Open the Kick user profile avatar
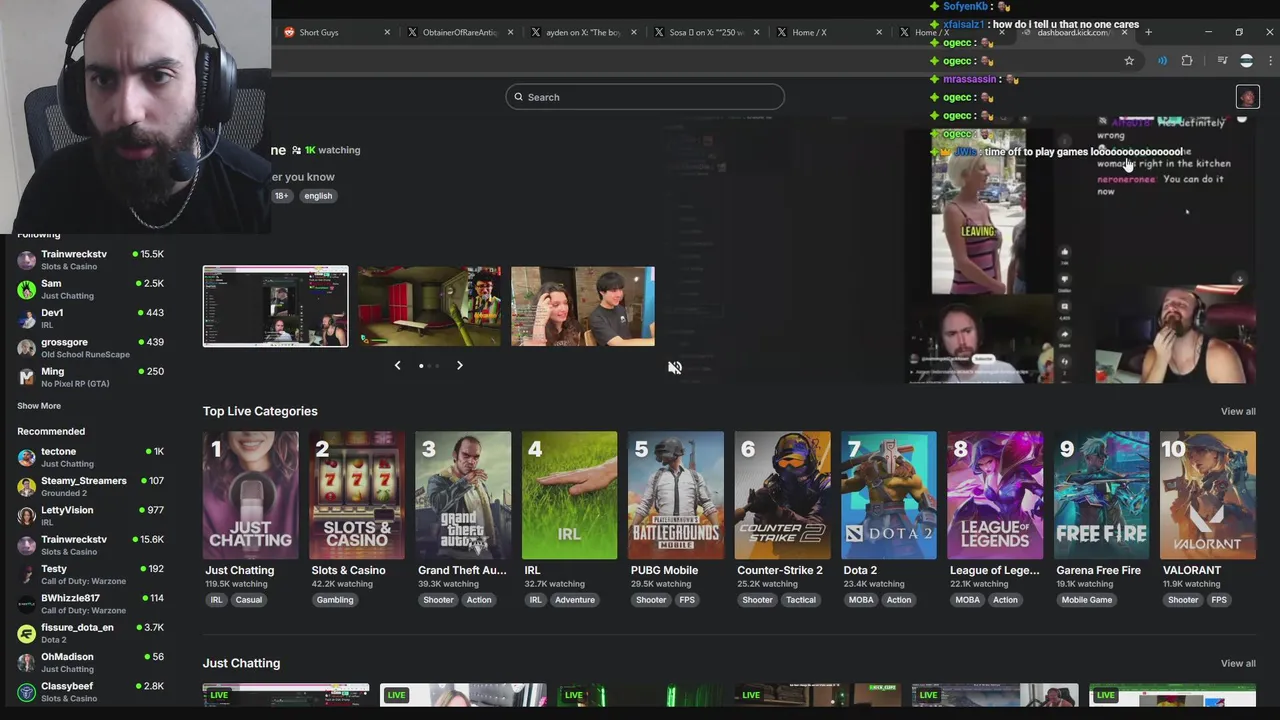 pyautogui.click(x=1247, y=97)
